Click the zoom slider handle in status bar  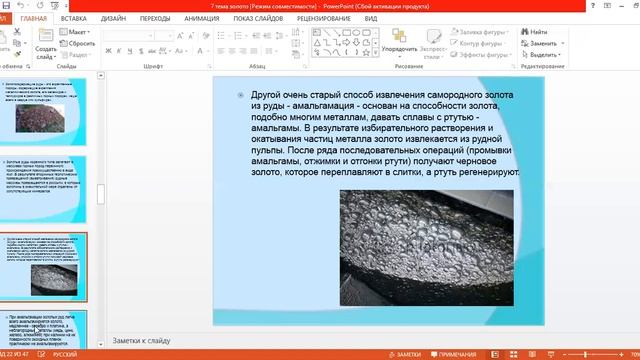pos(585,354)
